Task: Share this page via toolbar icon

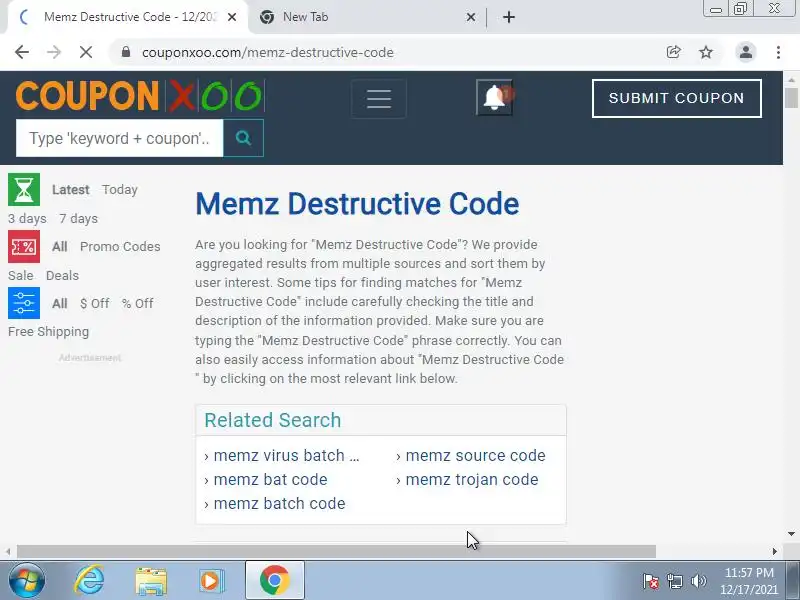Action: [x=673, y=52]
